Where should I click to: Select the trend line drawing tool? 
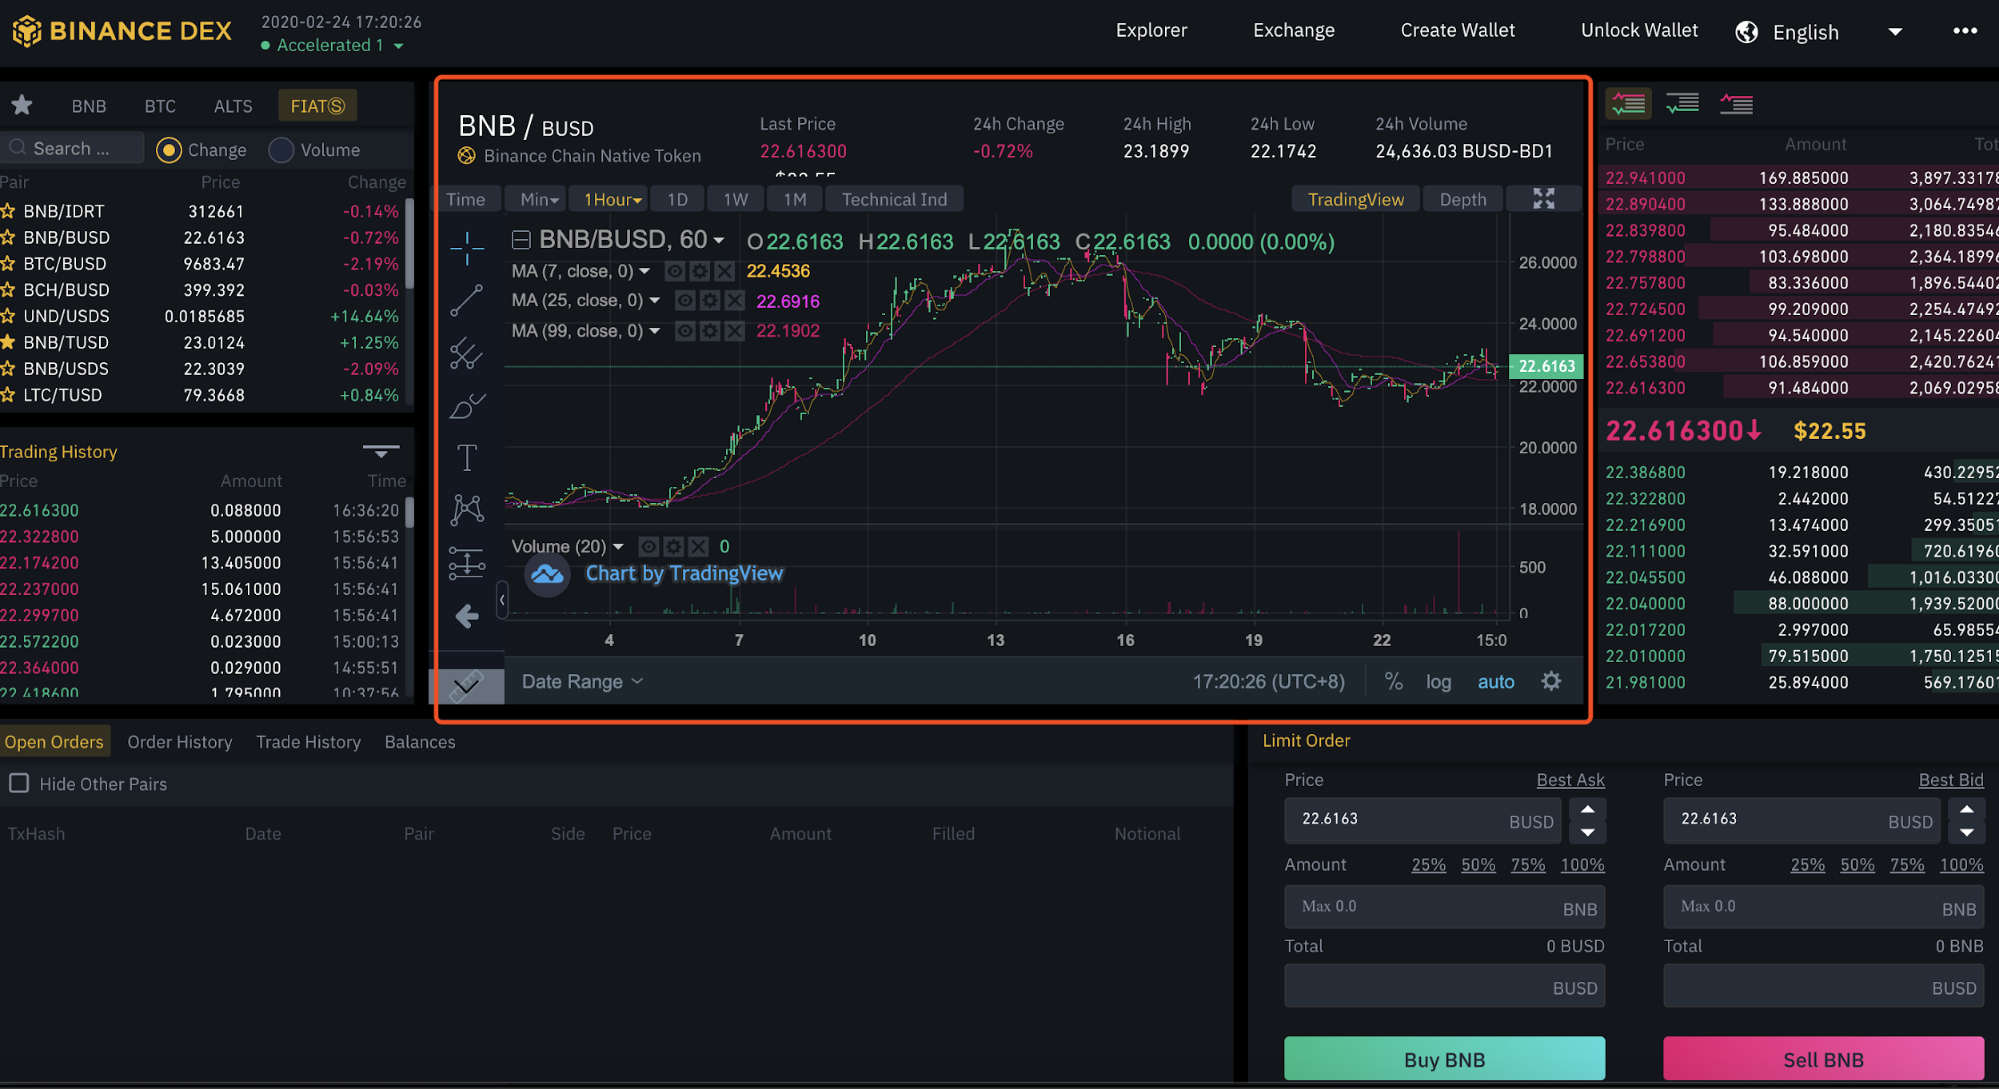tap(466, 300)
